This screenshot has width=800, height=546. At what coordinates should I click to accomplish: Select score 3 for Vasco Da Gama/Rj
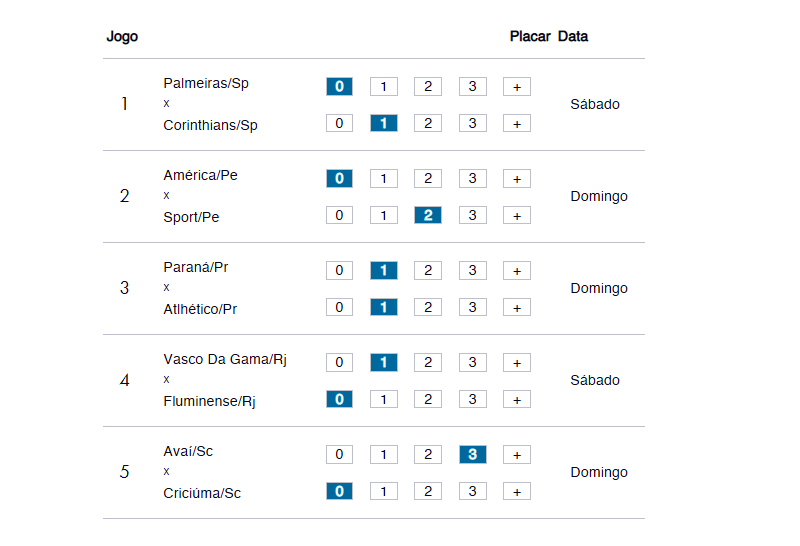pyautogui.click(x=472, y=363)
